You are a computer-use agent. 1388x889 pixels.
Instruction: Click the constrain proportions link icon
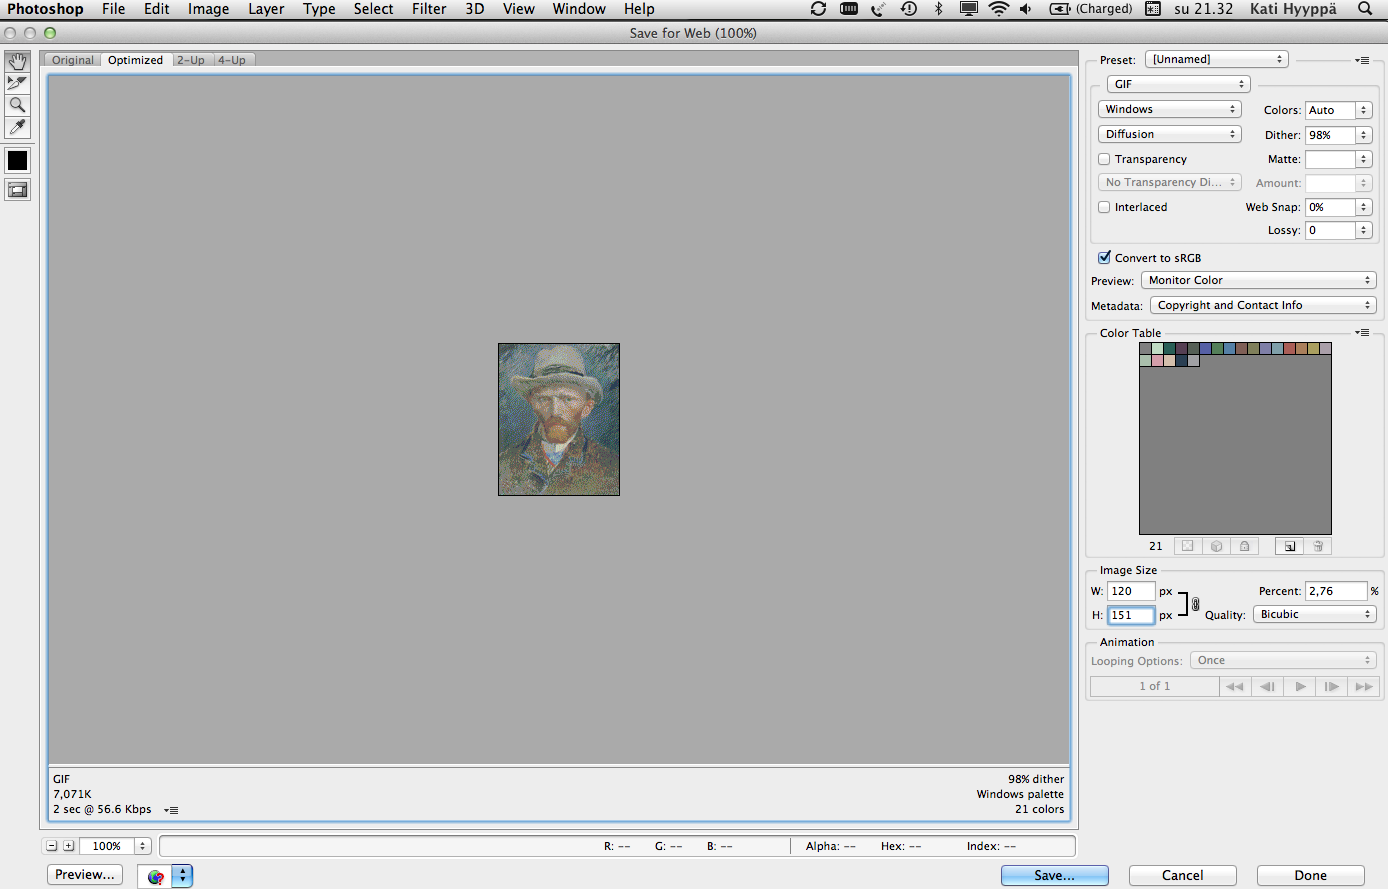click(1195, 604)
